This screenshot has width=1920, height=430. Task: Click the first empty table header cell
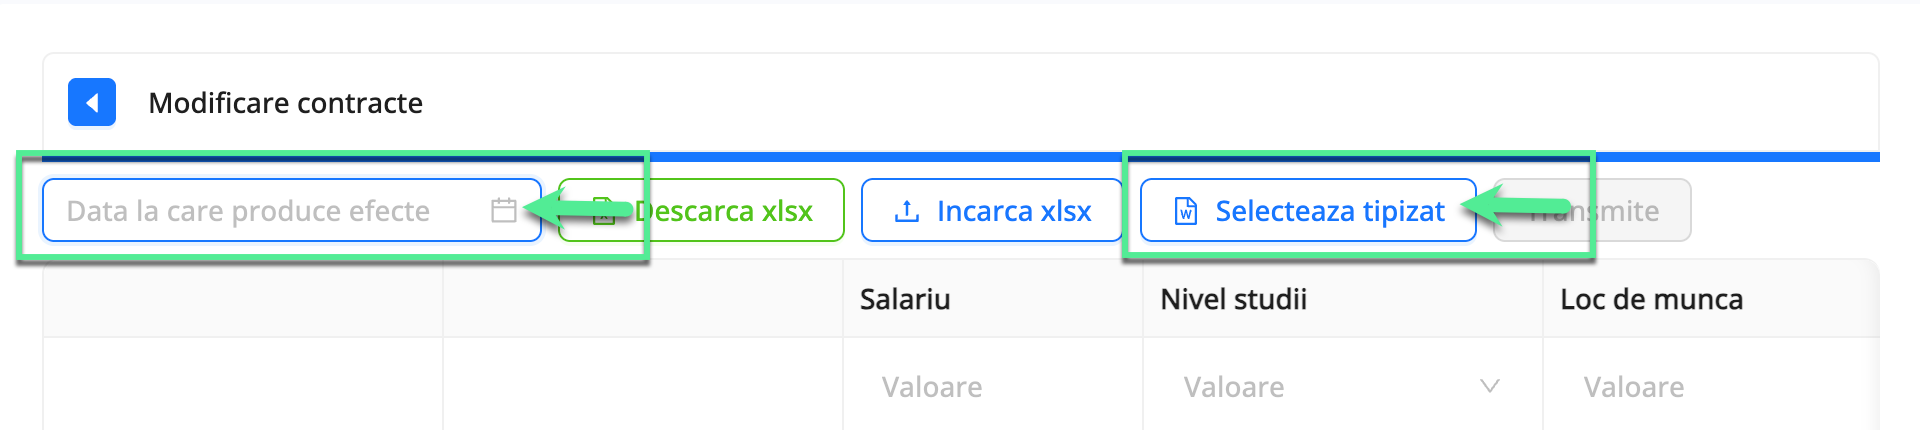pyautogui.click(x=243, y=299)
